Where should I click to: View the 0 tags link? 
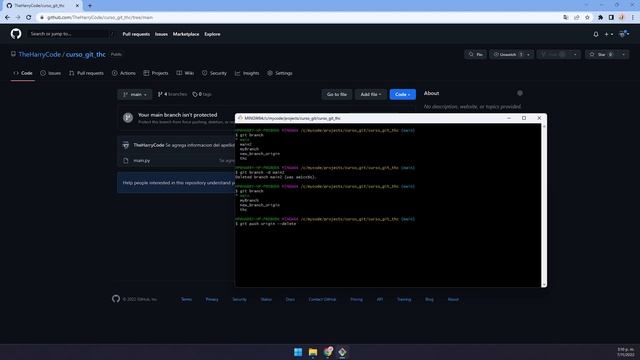click(202, 94)
